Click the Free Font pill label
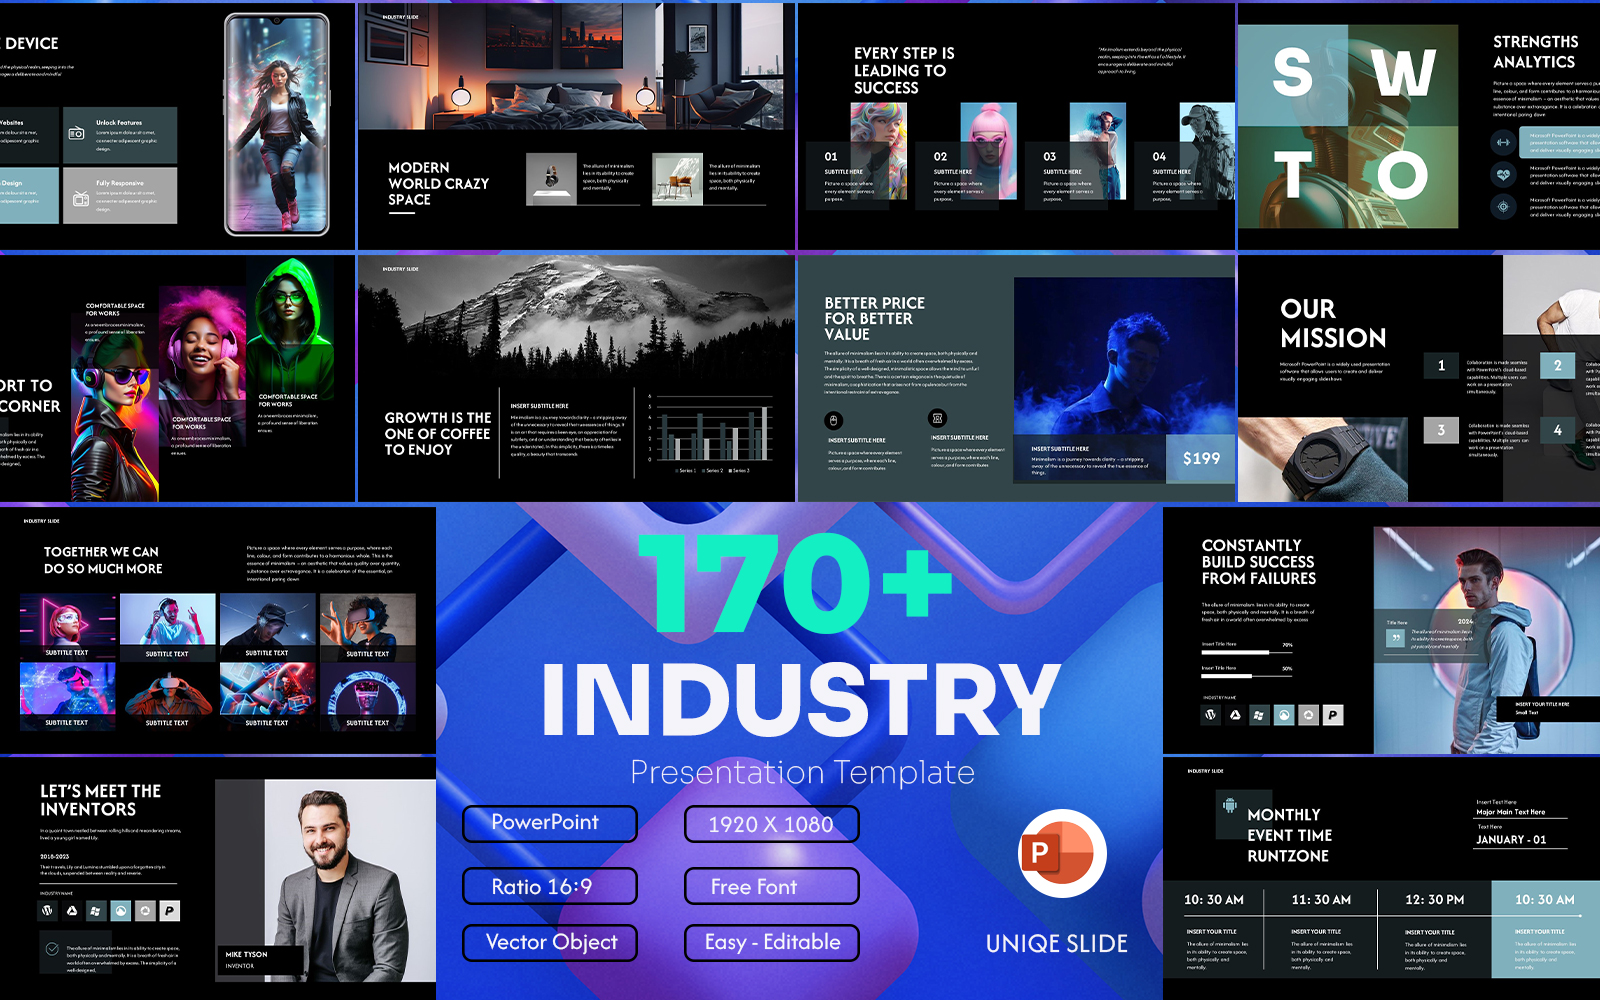This screenshot has height=1000, width=1600. click(x=772, y=886)
